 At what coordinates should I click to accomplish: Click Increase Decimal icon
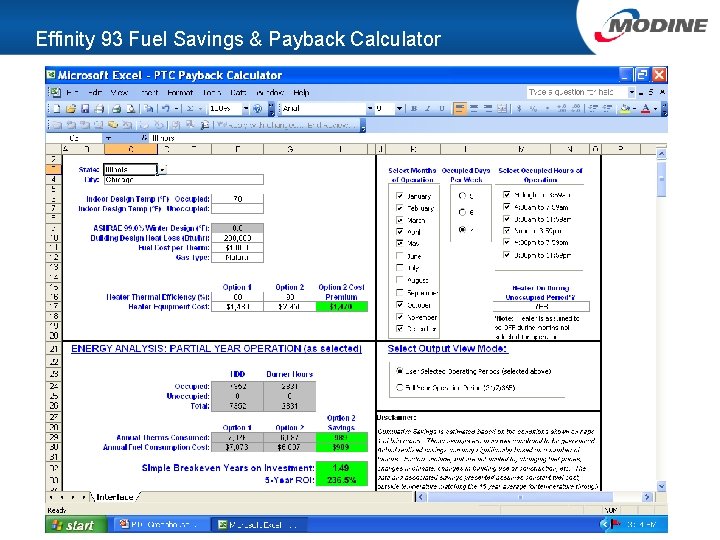[x=562, y=109]
